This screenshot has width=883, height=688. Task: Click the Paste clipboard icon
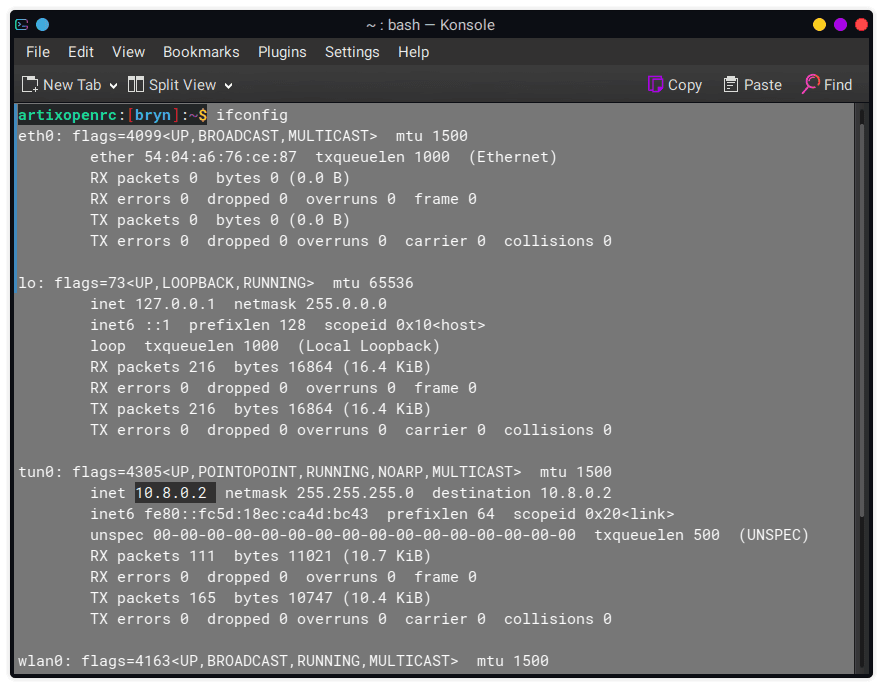tap(730, 84)
